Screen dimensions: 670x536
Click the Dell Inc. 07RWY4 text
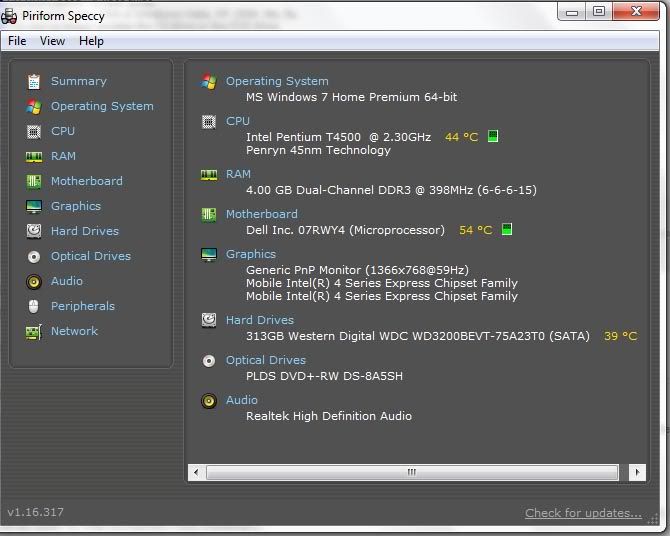345,230
